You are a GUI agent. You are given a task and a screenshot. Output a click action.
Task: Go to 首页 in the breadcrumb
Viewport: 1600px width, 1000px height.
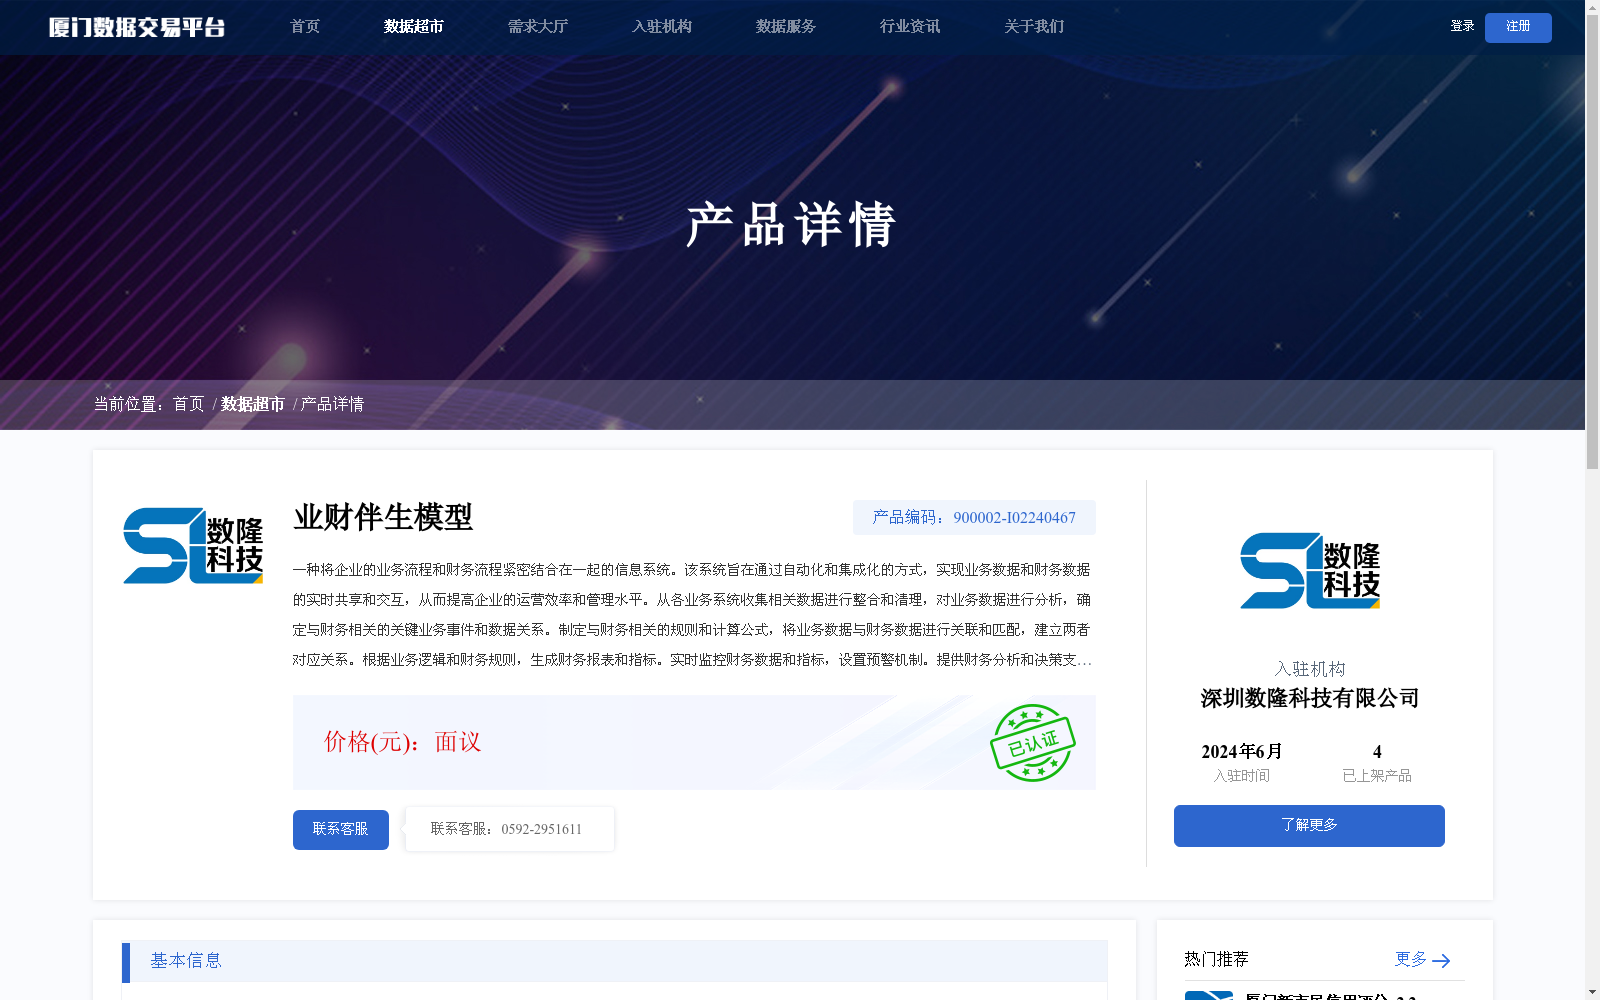click(x=189, y=404)
